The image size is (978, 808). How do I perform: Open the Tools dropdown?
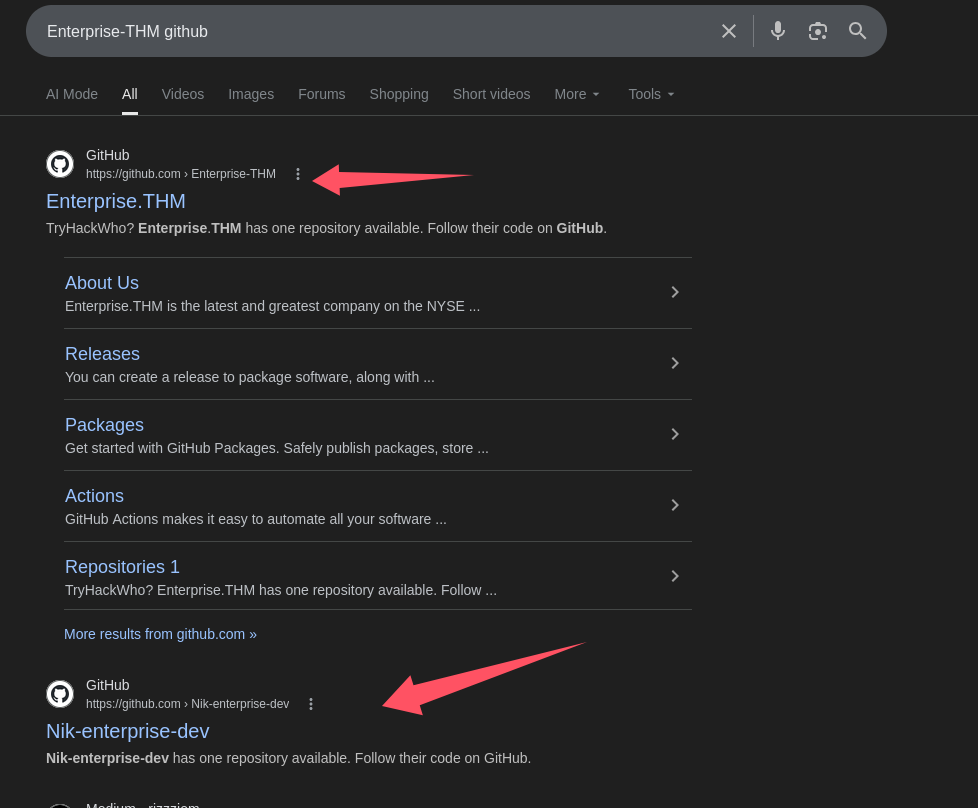[652, 94]
